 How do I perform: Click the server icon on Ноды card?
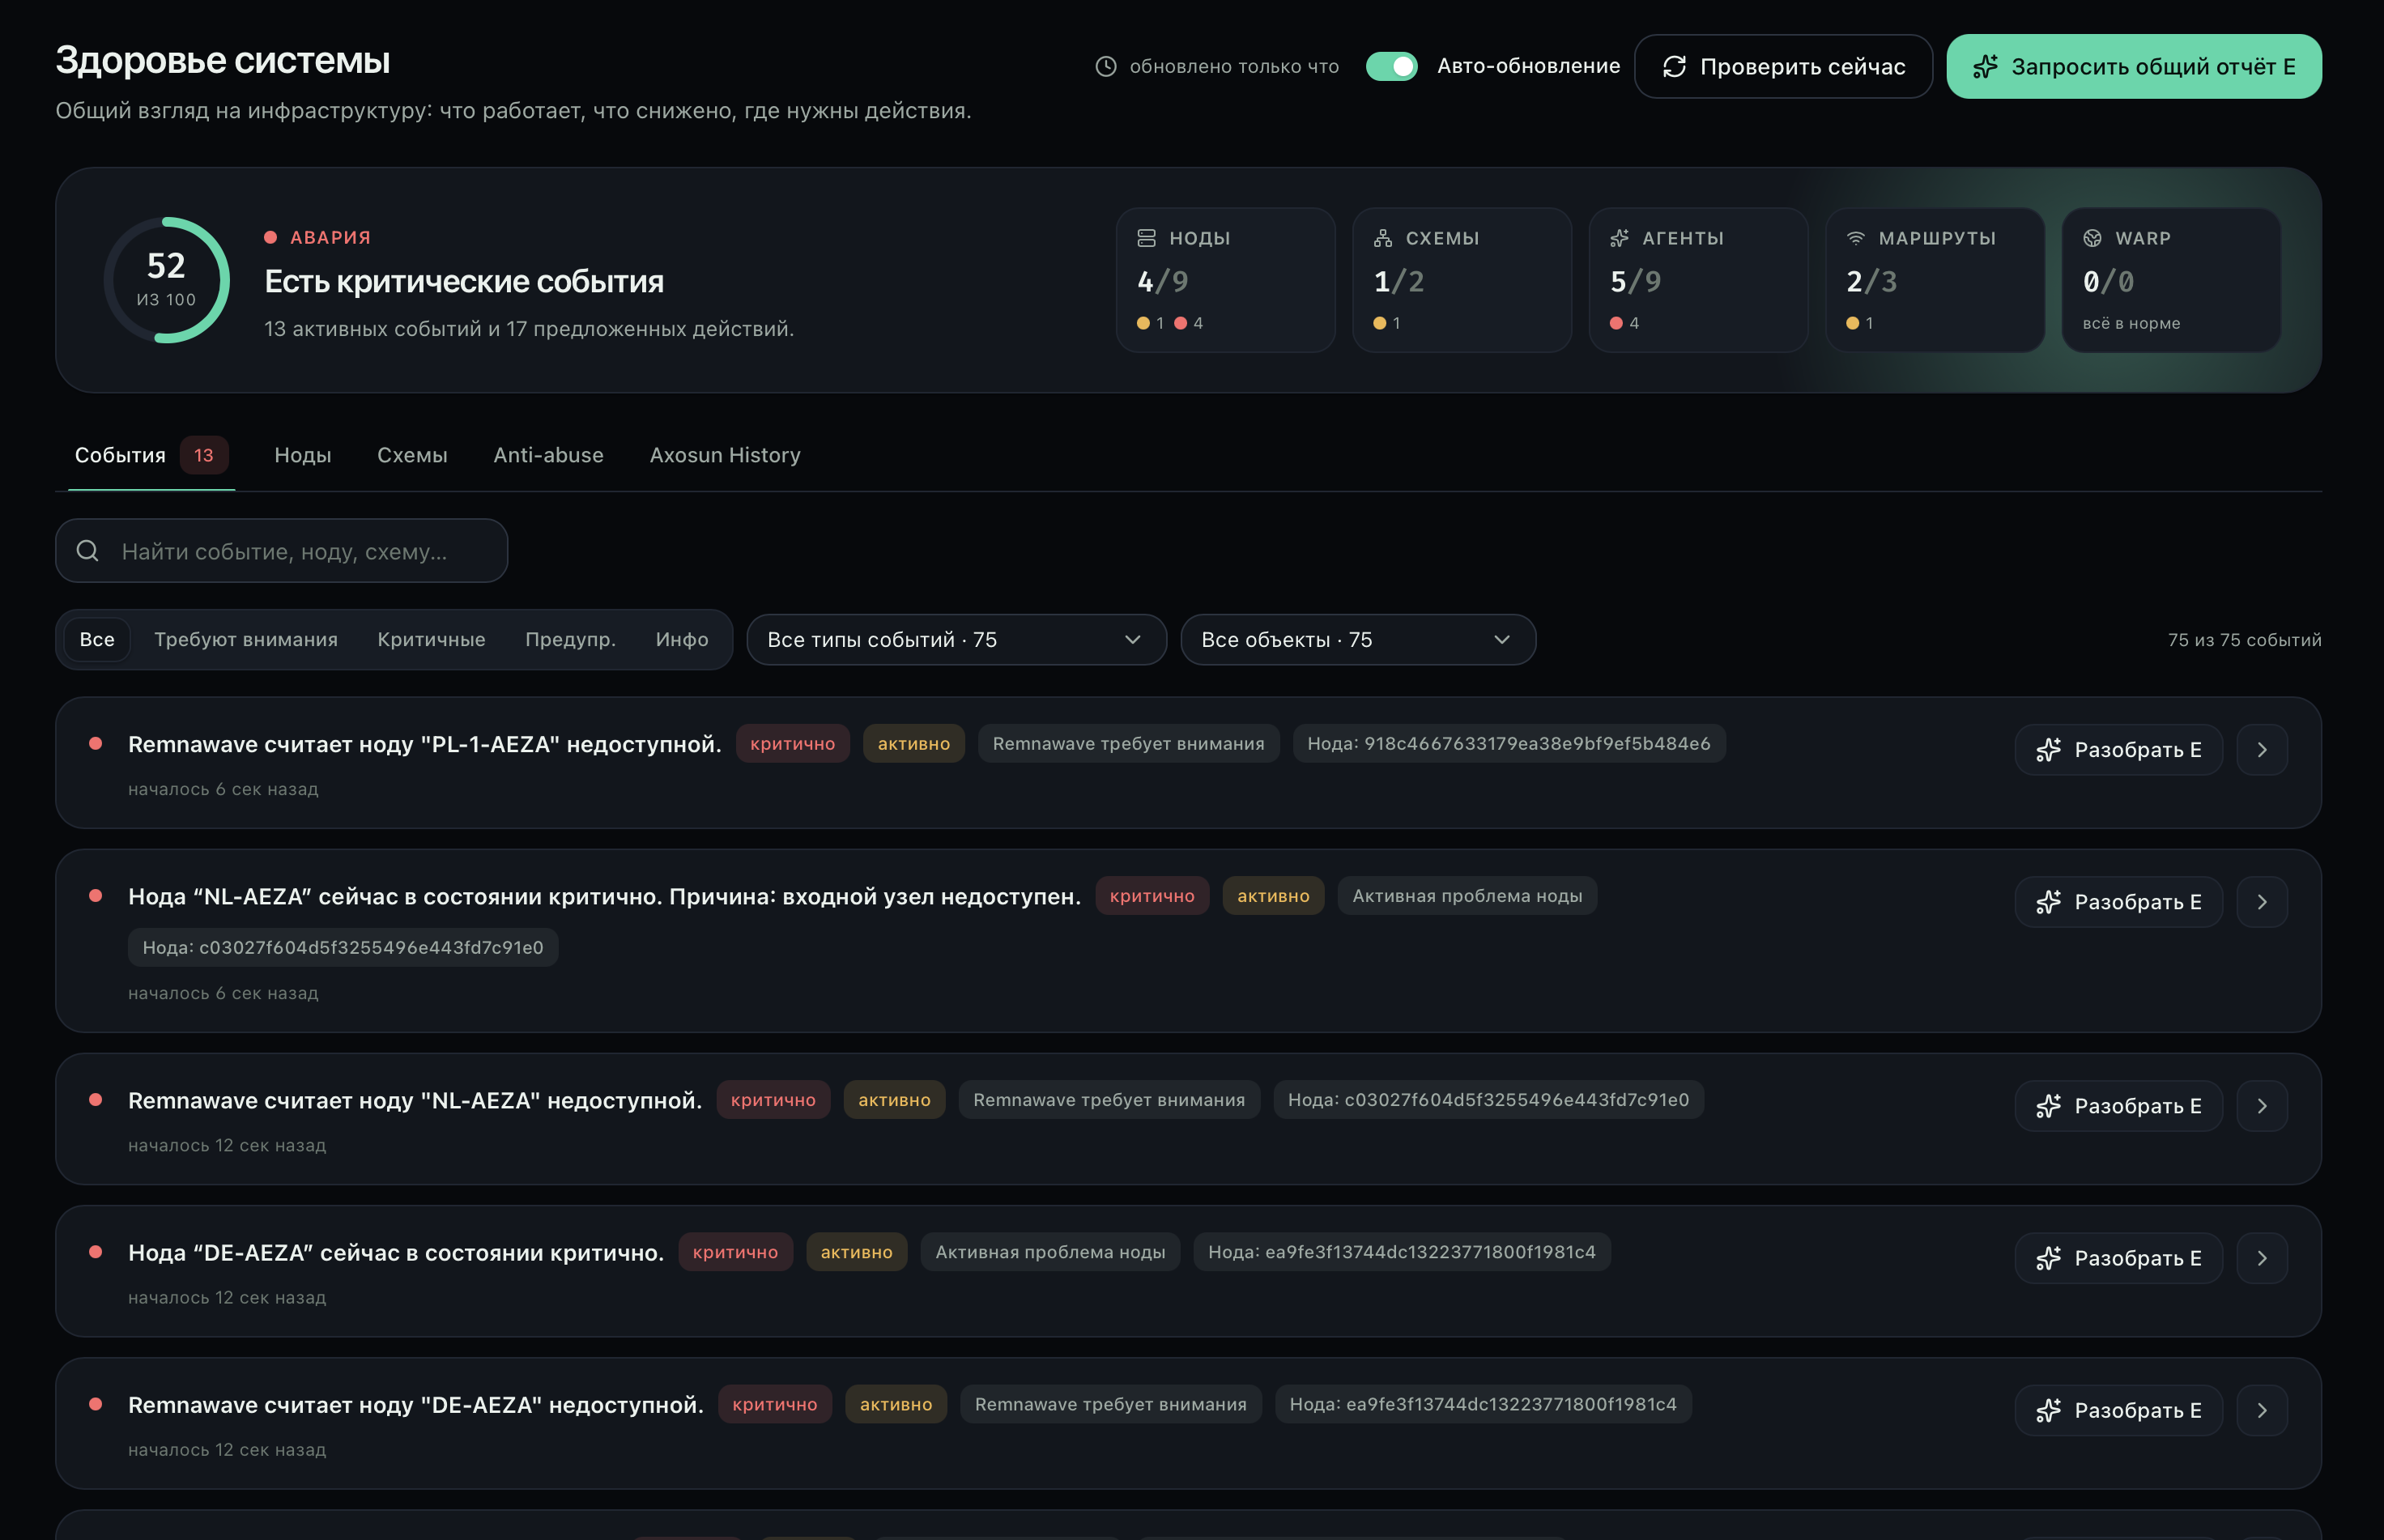pyautogui.click(x=1146, y=238)
